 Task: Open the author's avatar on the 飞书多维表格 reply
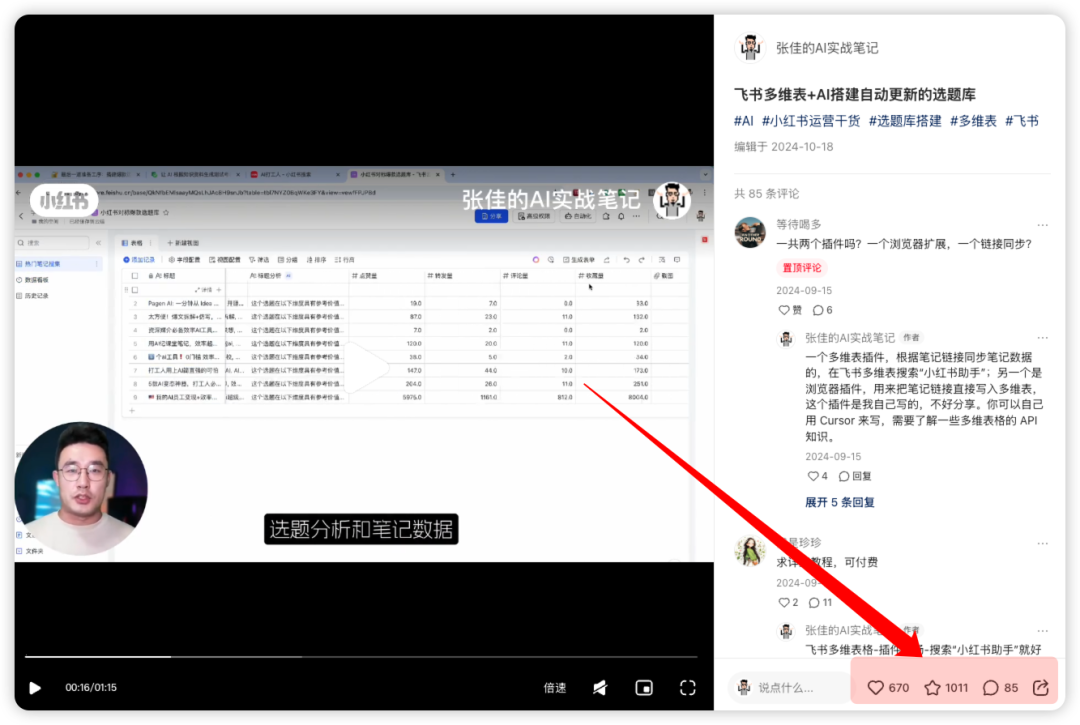(x=786, y=631)
